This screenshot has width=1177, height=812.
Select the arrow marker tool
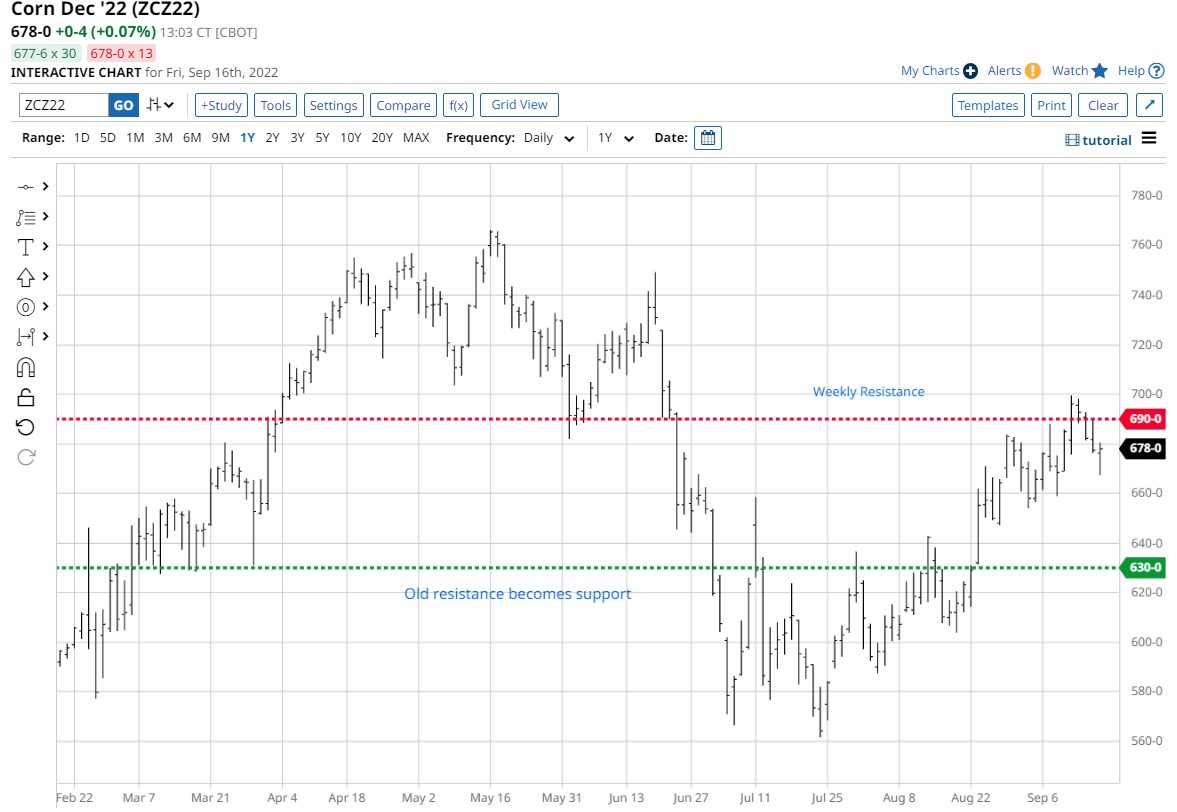click(26, 276)
